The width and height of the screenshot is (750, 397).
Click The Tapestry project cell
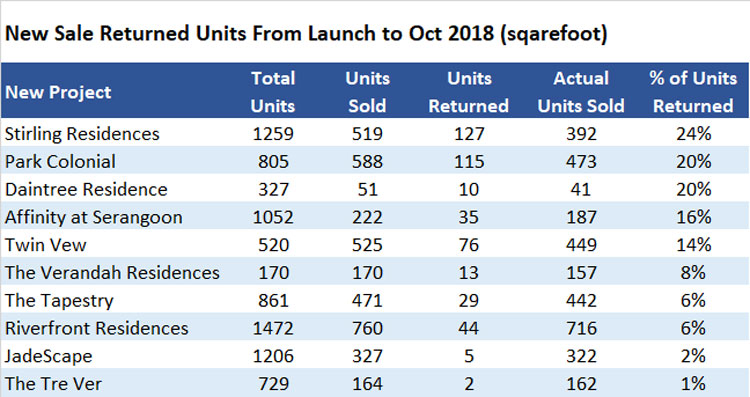click(x=59, y=301)
